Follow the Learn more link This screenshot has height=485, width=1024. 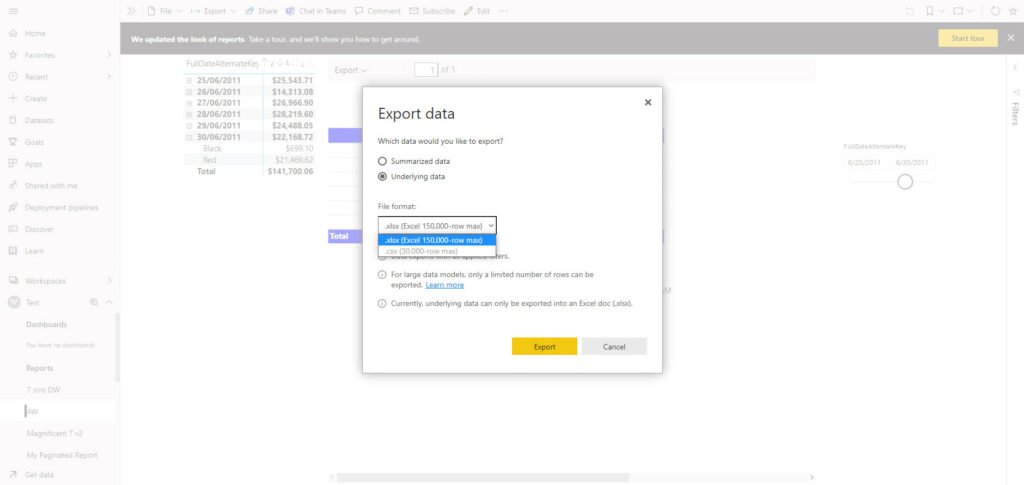445,285
